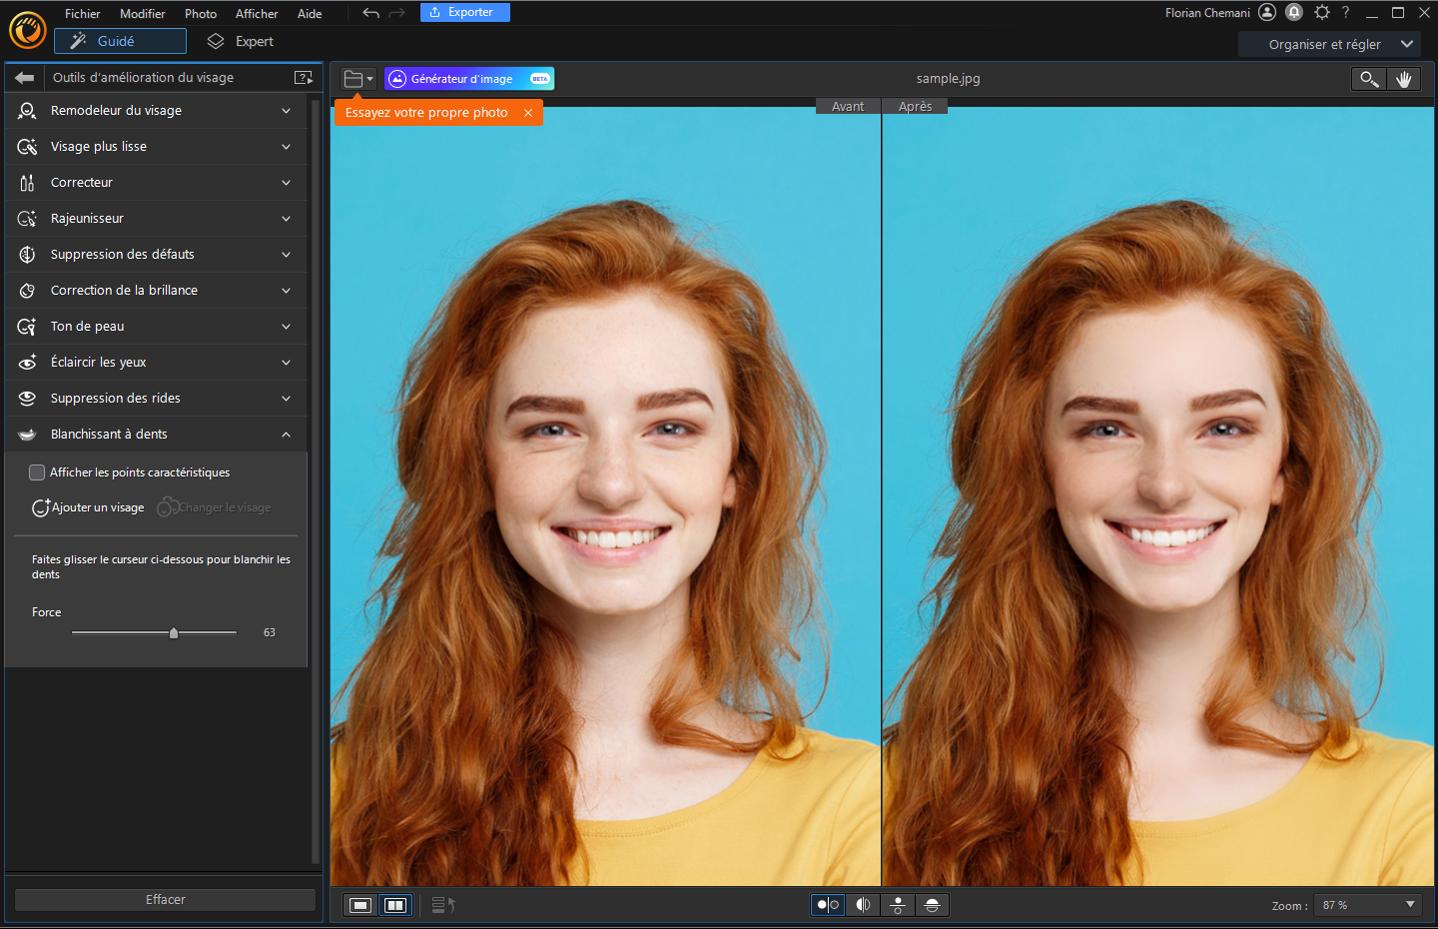This screenshot has height=929, width=1438.
Task: Click the PhotoDirector logo icon
Action: [28, 30]
